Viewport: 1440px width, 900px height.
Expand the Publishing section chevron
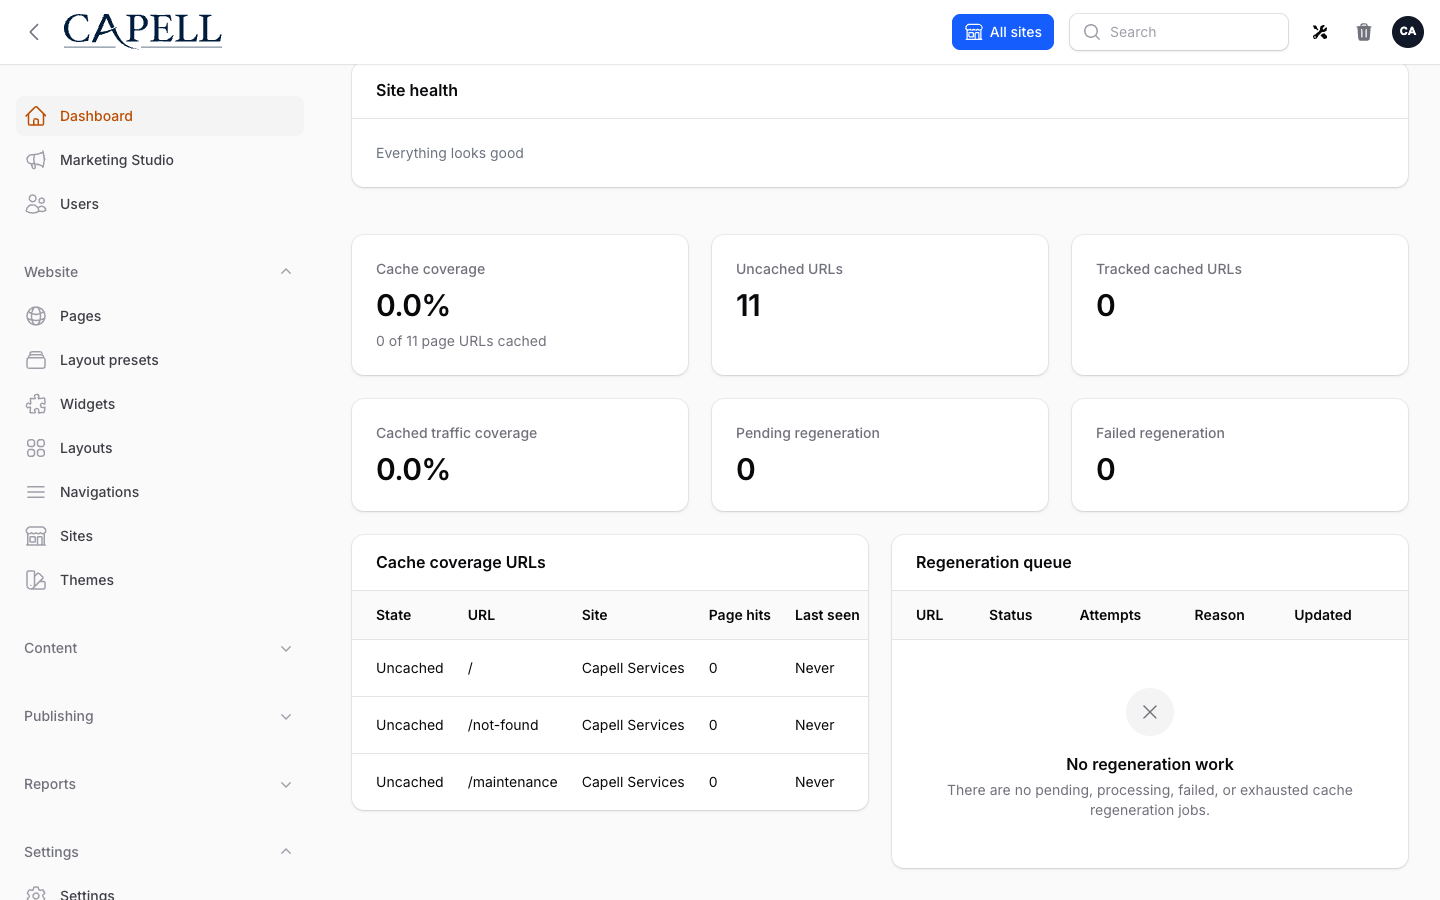(286, 716)
